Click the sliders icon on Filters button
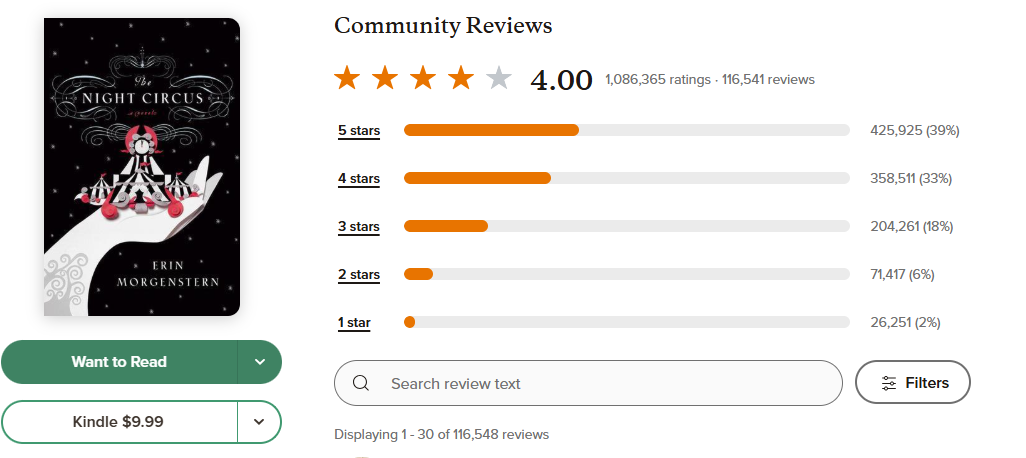The width and height of the screenshot is (1026, 458). 889,383
